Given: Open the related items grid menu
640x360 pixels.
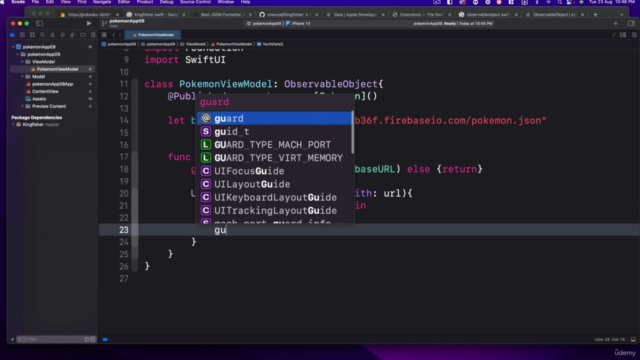Looking at the screenshot, I should [104, 35].
